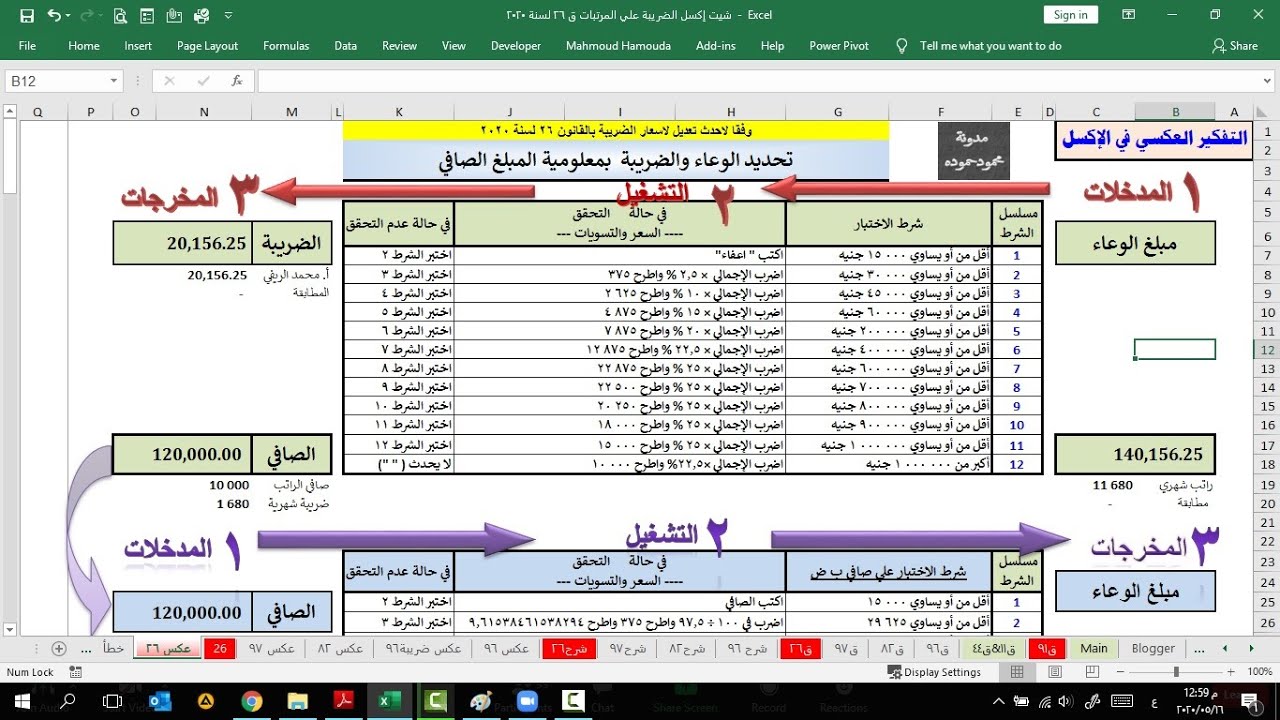The width and height of the screenshot is (1280, 720).
Task: Select the red sheet tab labeled 26
Action: pos(219,648)
